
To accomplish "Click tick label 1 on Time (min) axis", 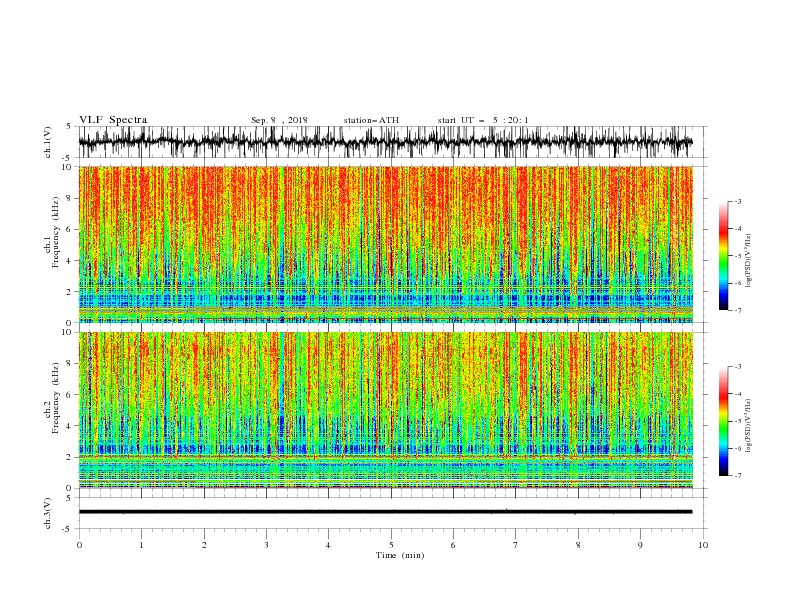I will (x=141, y=545).
